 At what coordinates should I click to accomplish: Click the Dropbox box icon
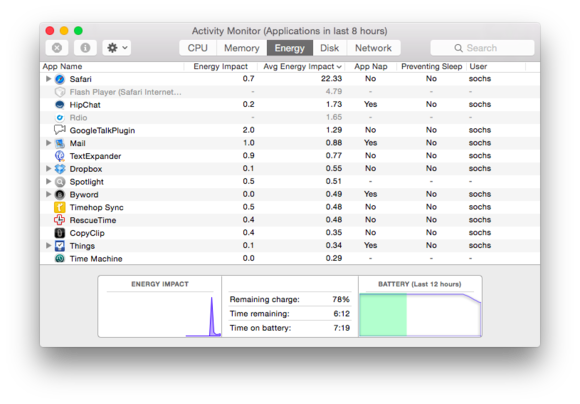point(60,169)
